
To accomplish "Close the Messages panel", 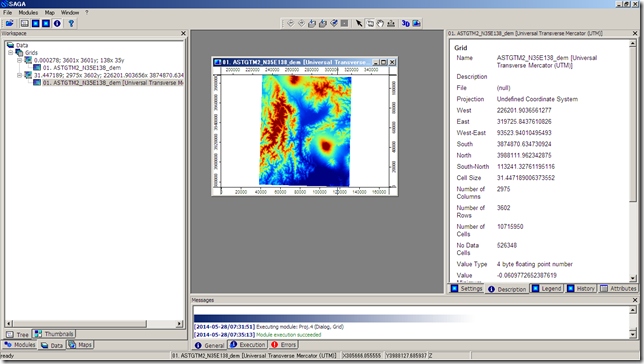I will point(635,300).
